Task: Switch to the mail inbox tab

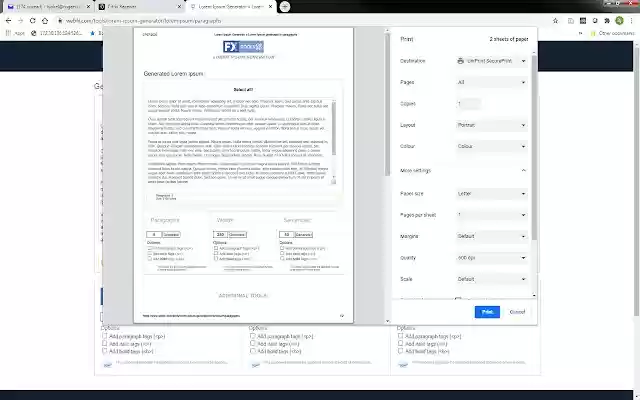Action: coord(47,7)
